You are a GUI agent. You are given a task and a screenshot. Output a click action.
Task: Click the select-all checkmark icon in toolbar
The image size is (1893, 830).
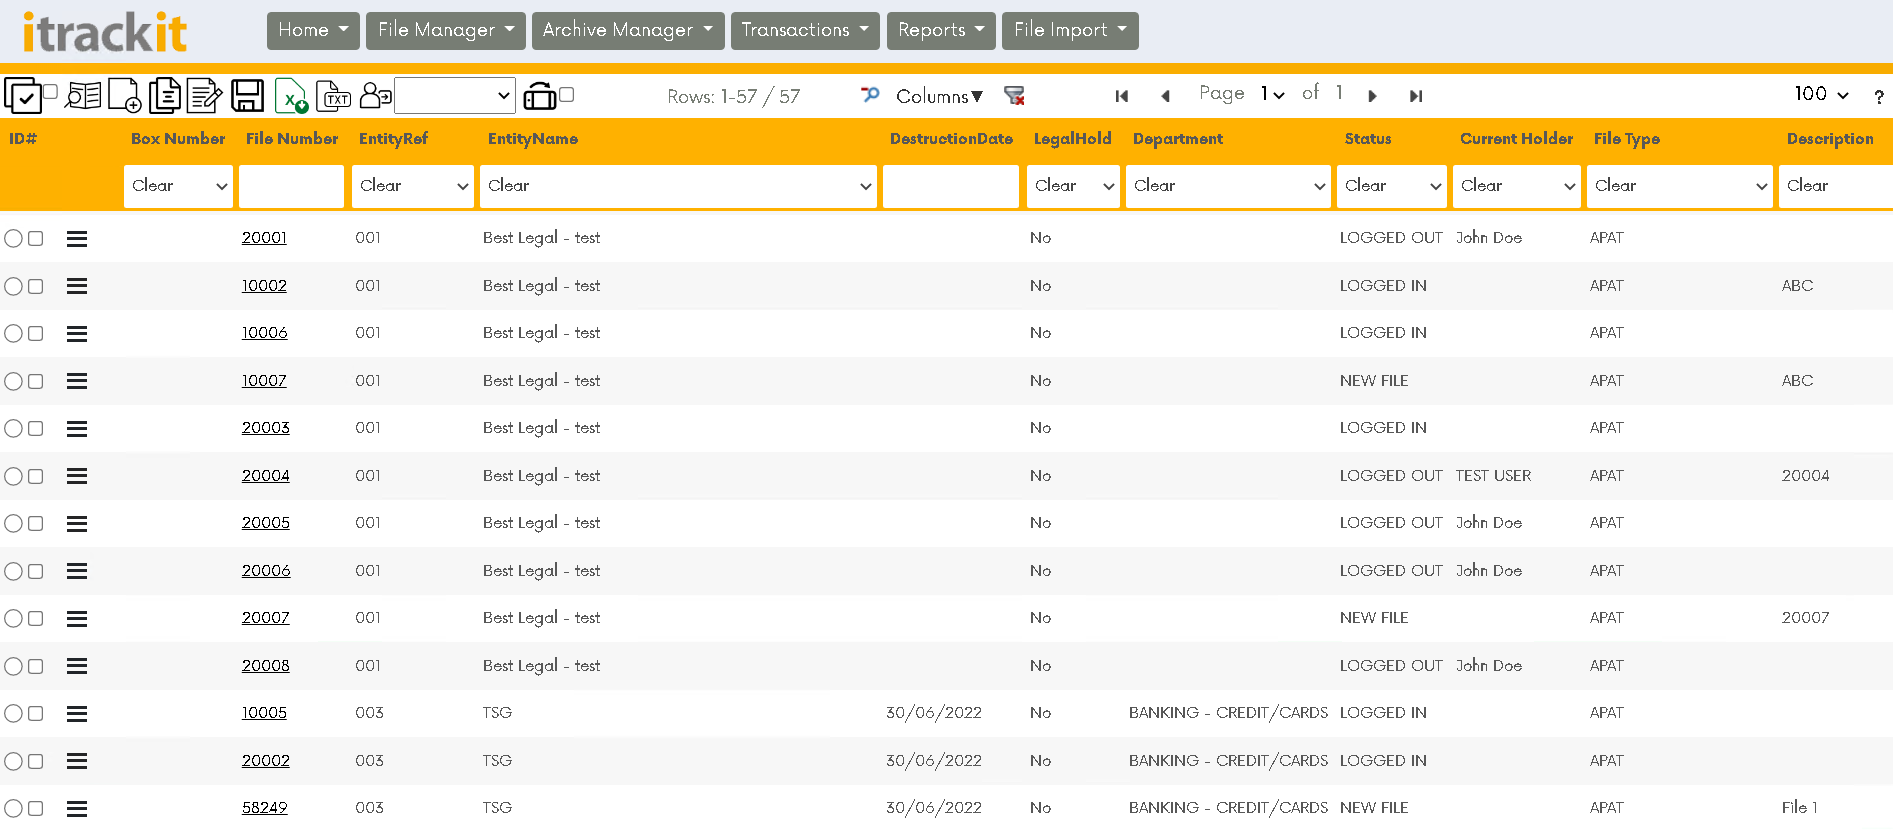22,96
